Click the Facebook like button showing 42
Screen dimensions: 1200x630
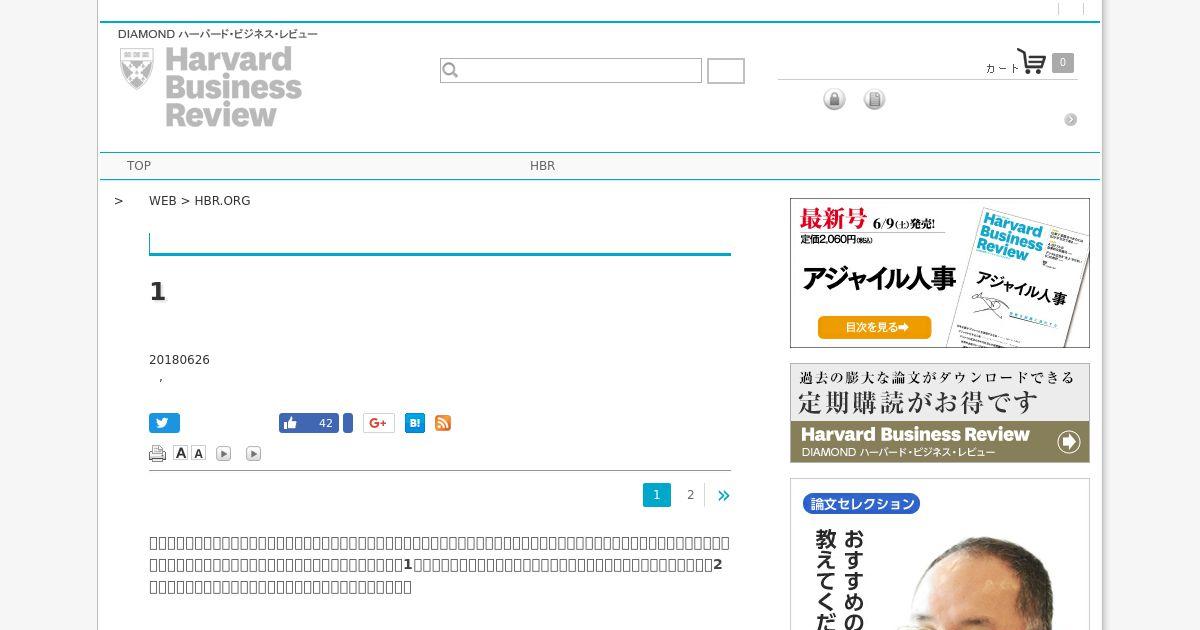[x=308, y=423]
